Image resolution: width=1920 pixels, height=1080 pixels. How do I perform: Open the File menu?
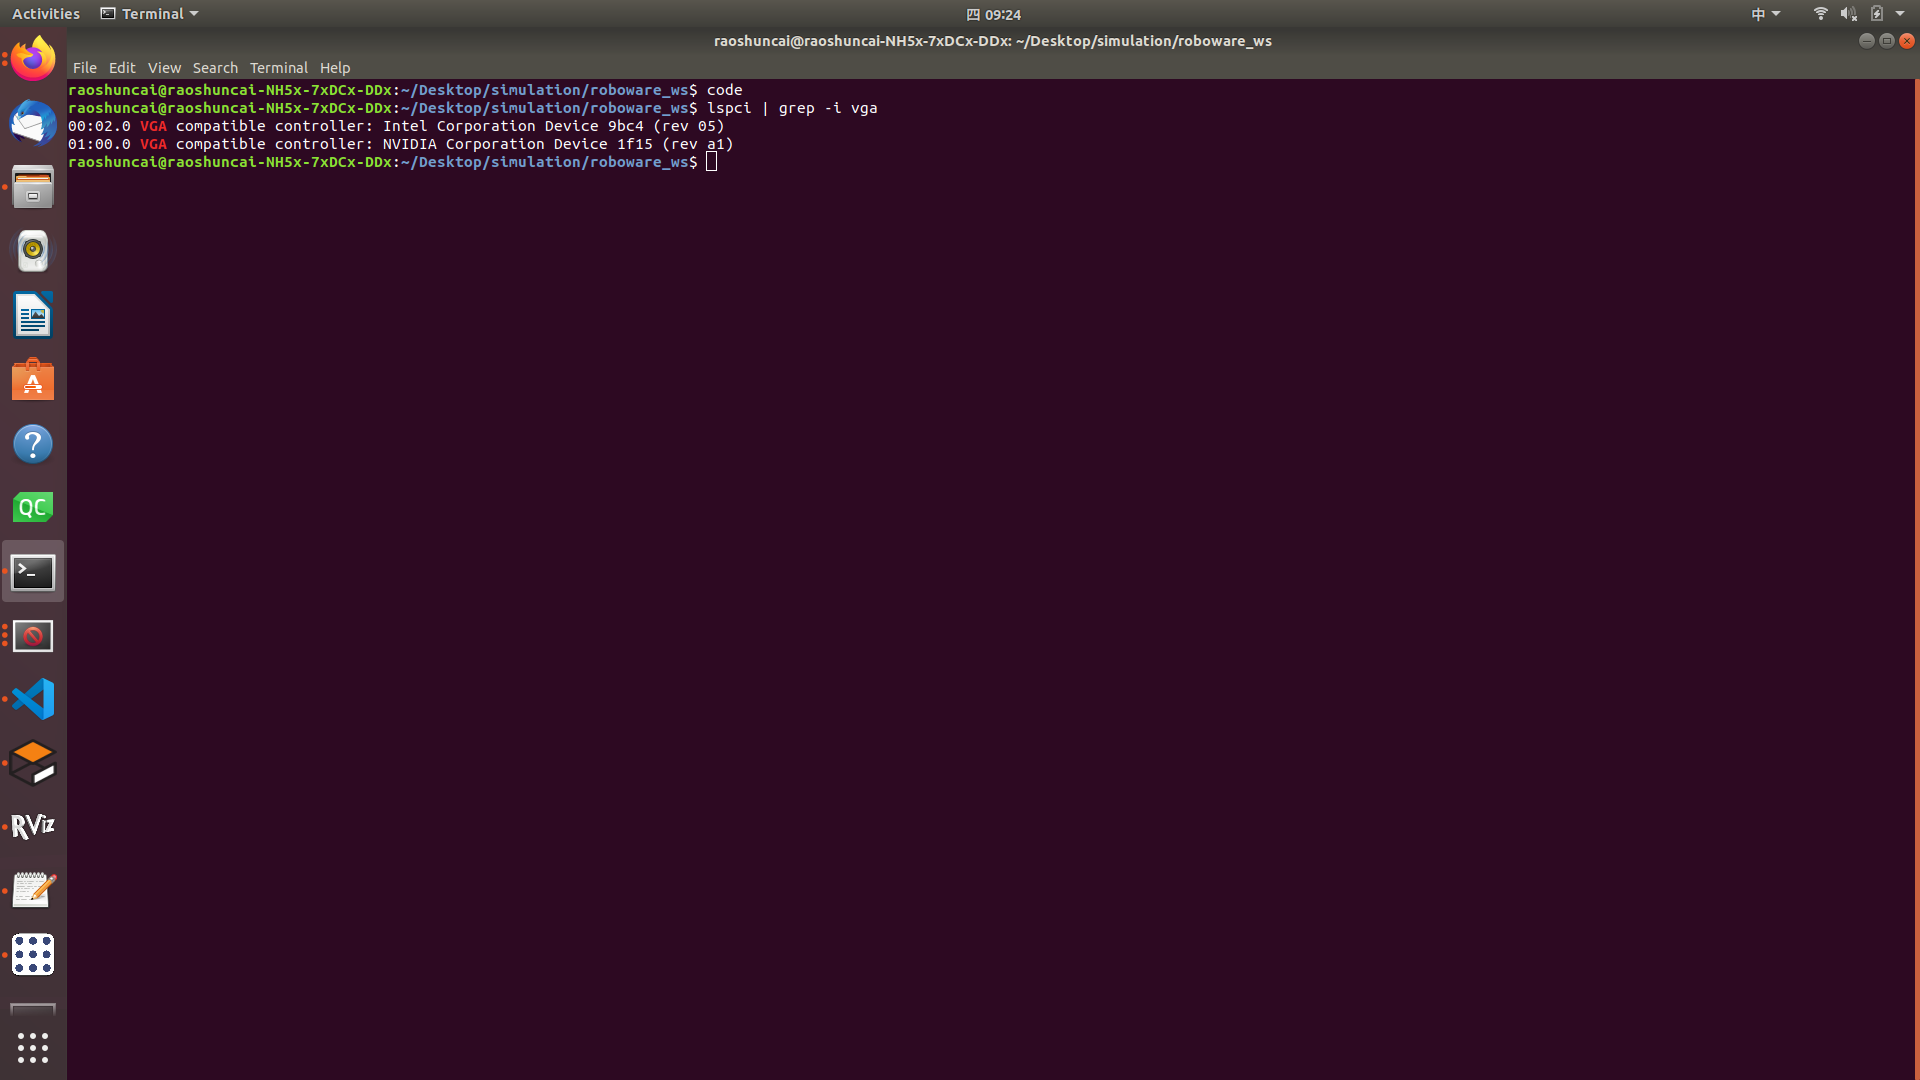pos(84,68)
